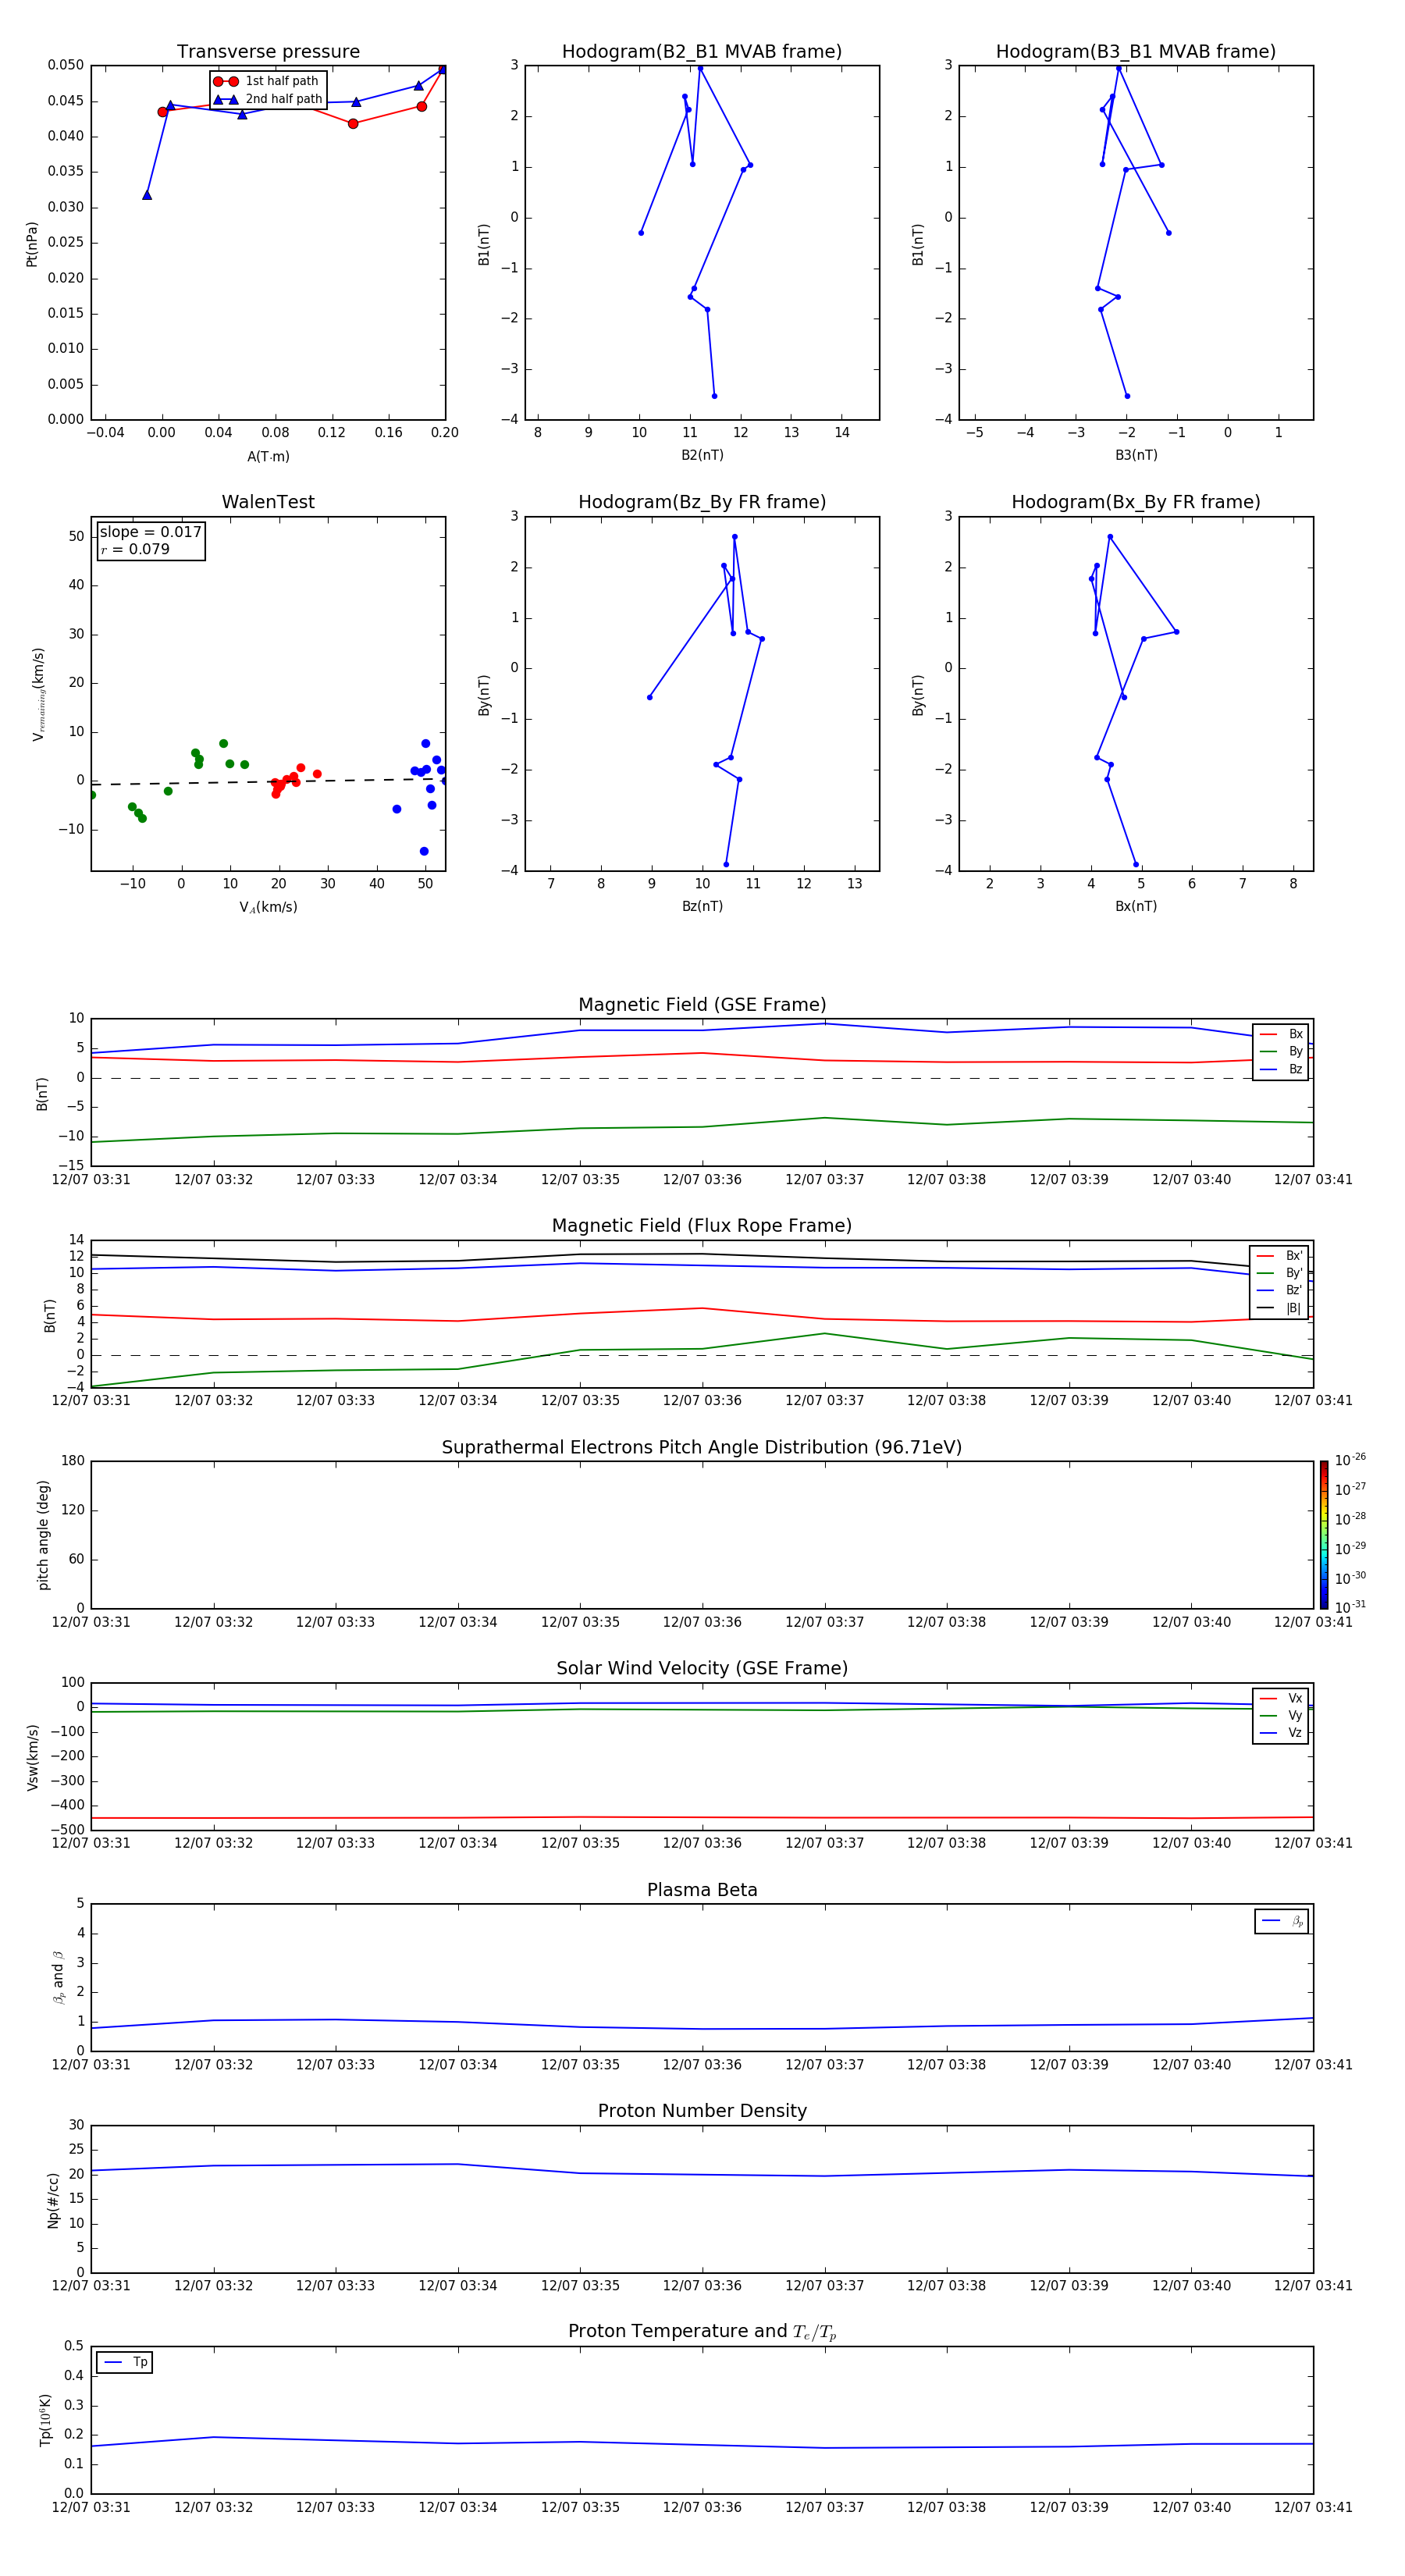
Task: Click Vy entry in Solar Wind legend
Action: [x=1281, y=1716]
